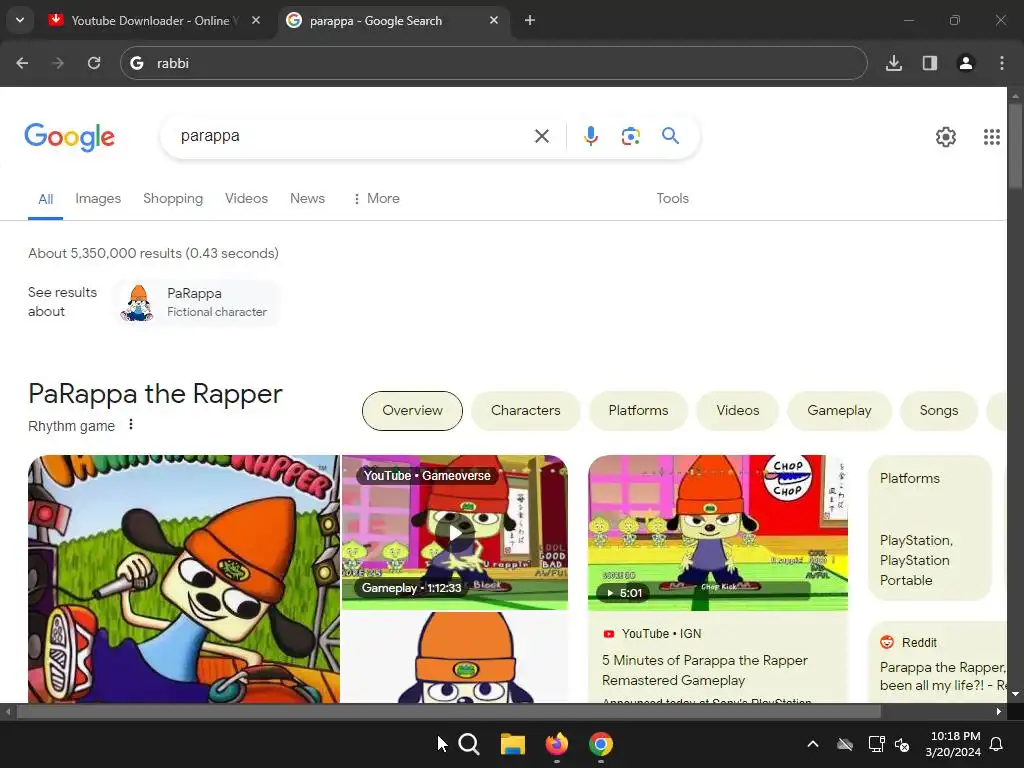This screenshot has height=768, width=1024.
Task: Show hidden system tray icons chevron
Action: [813, 744]
